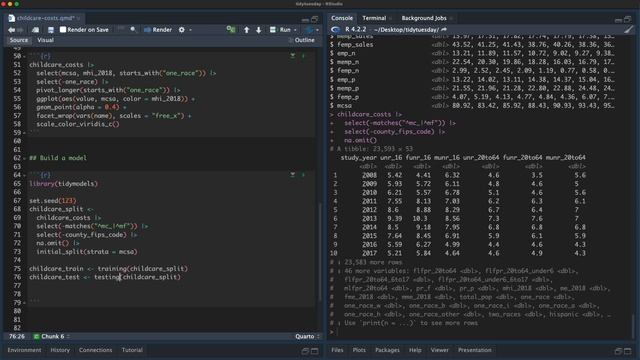Open the render settings gear
Image resolution: width=640 pixels, height=360 pixels.
pos(182,30)
